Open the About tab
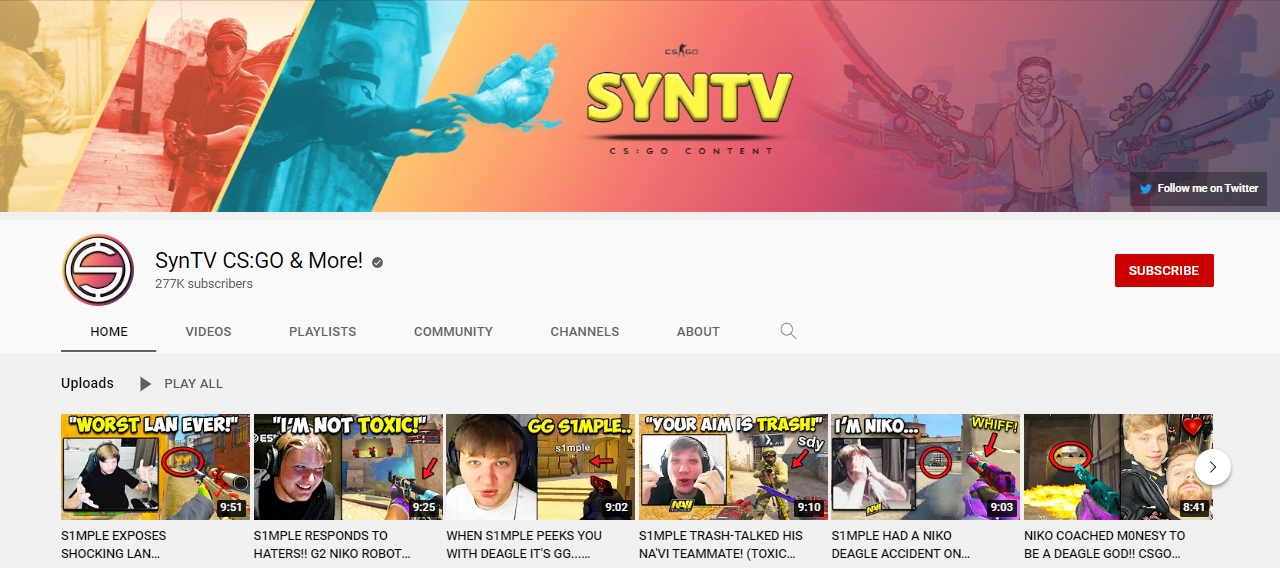Viewport: 1280px width, 568px height. point(698,331)
